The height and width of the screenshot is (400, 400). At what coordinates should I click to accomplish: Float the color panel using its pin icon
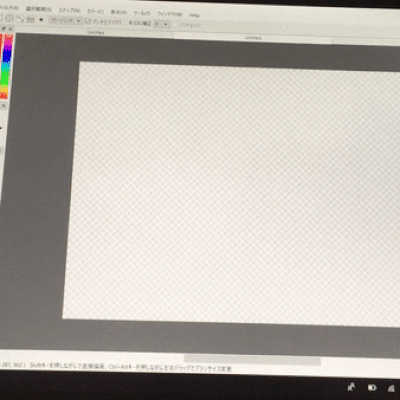[4, 28]
